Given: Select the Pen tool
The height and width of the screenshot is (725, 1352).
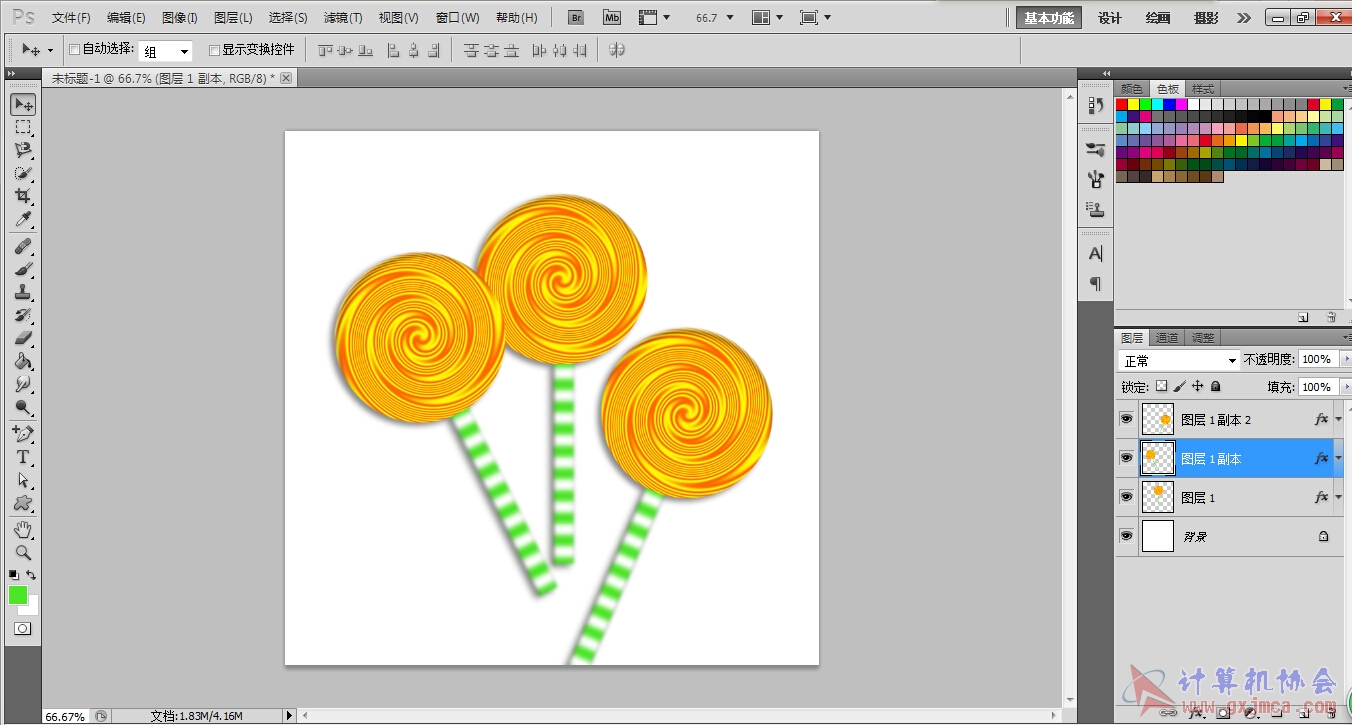Looking at the screenshot, I should (x=23, y=434).
